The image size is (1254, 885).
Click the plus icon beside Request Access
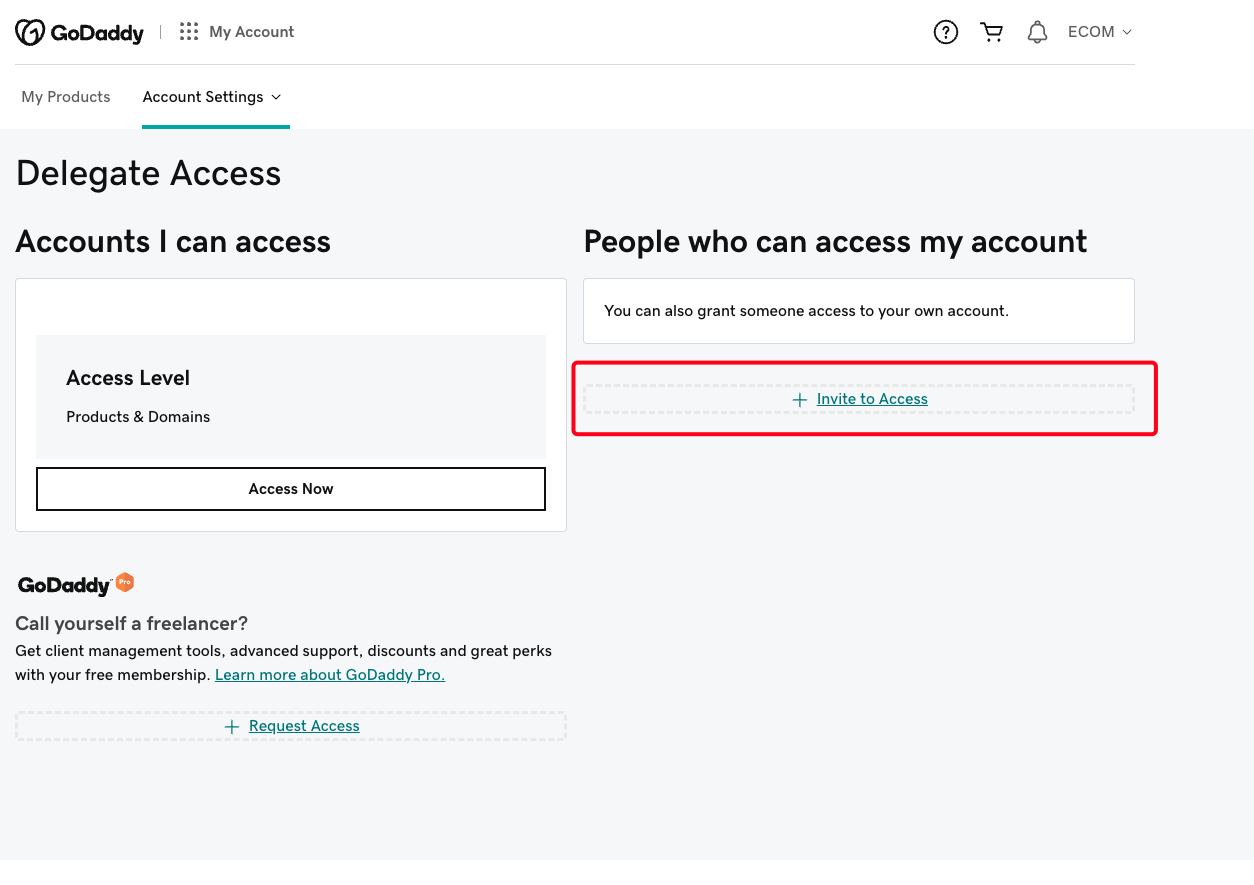(x=232, y=727)
